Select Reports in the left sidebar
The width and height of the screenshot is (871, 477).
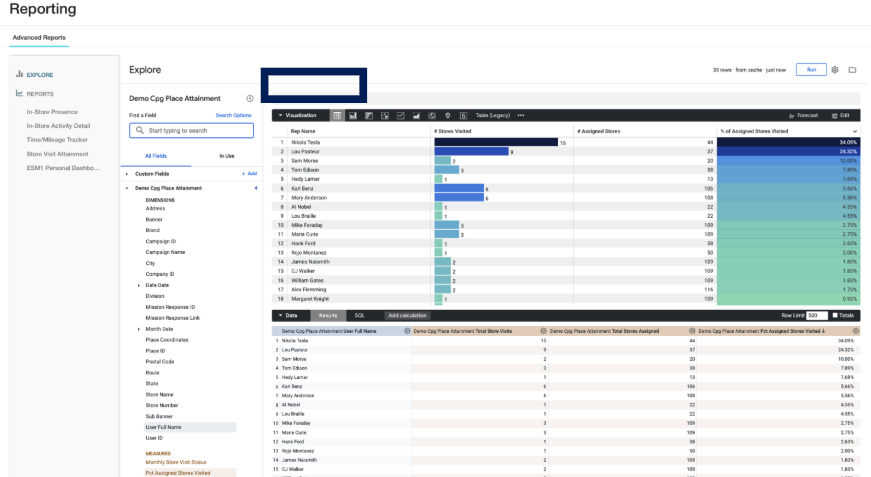(40, 94)
